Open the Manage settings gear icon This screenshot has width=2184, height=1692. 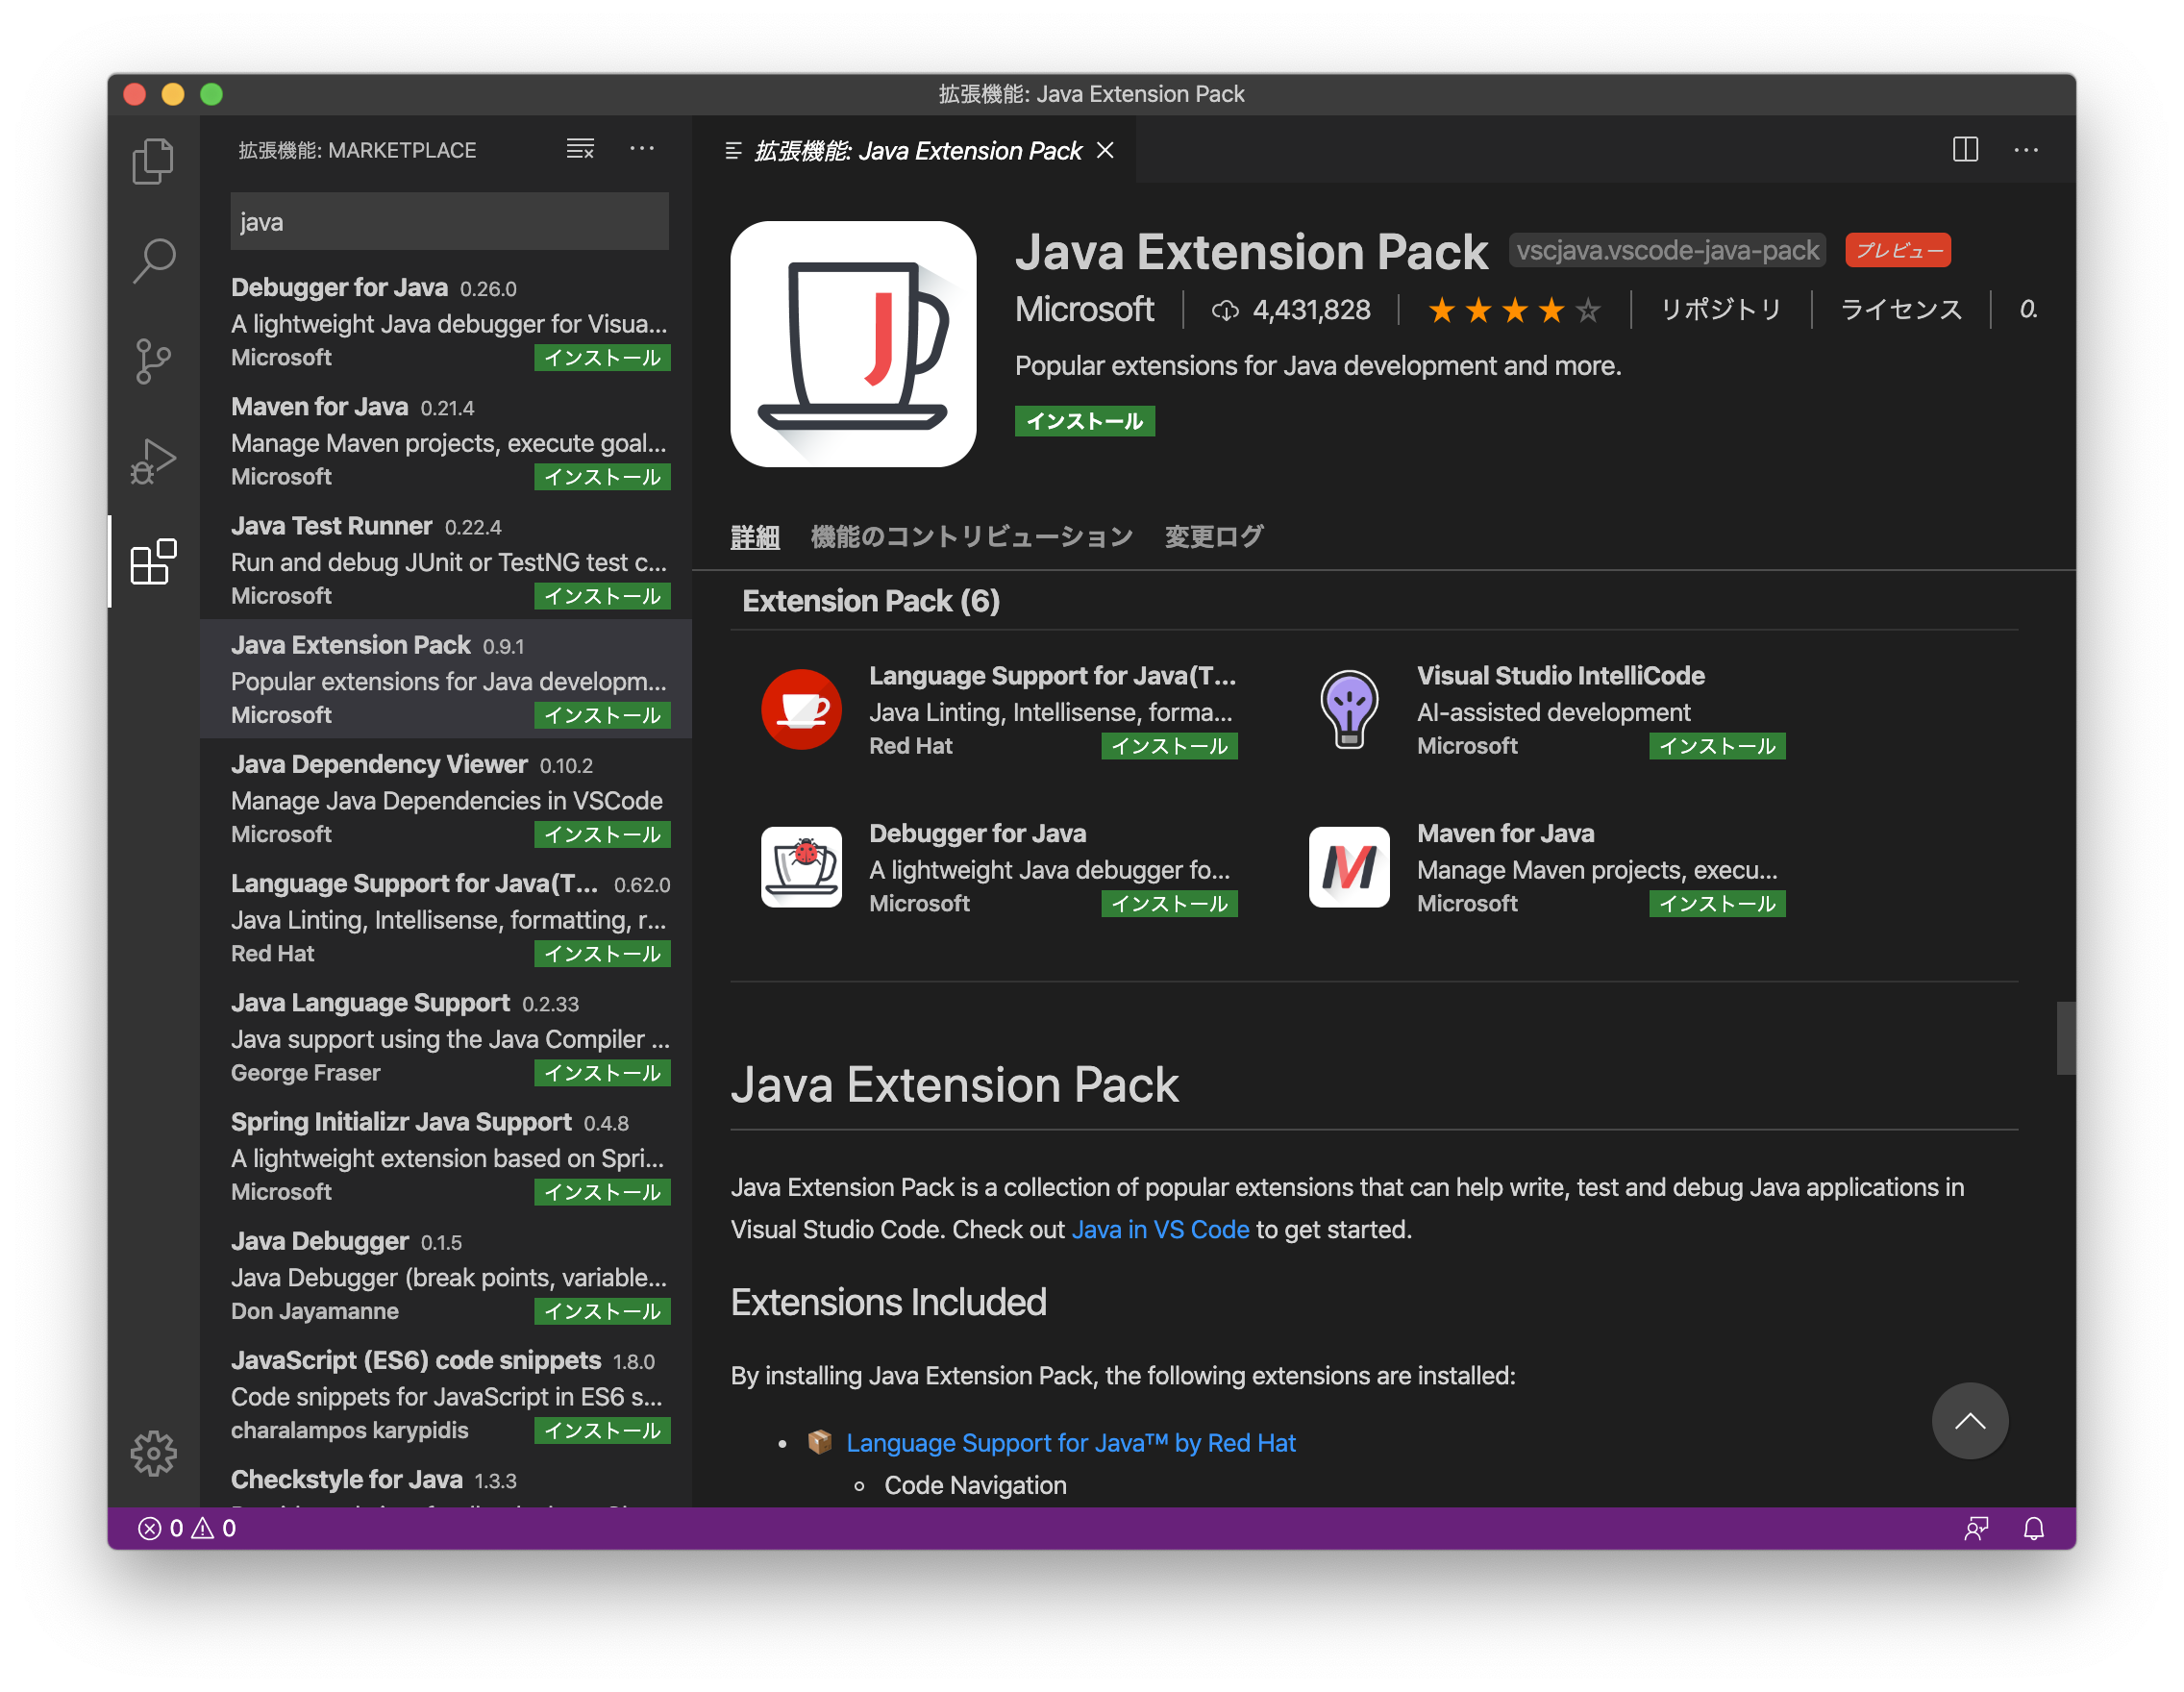pyautogui.click(x=154, y=1455)
